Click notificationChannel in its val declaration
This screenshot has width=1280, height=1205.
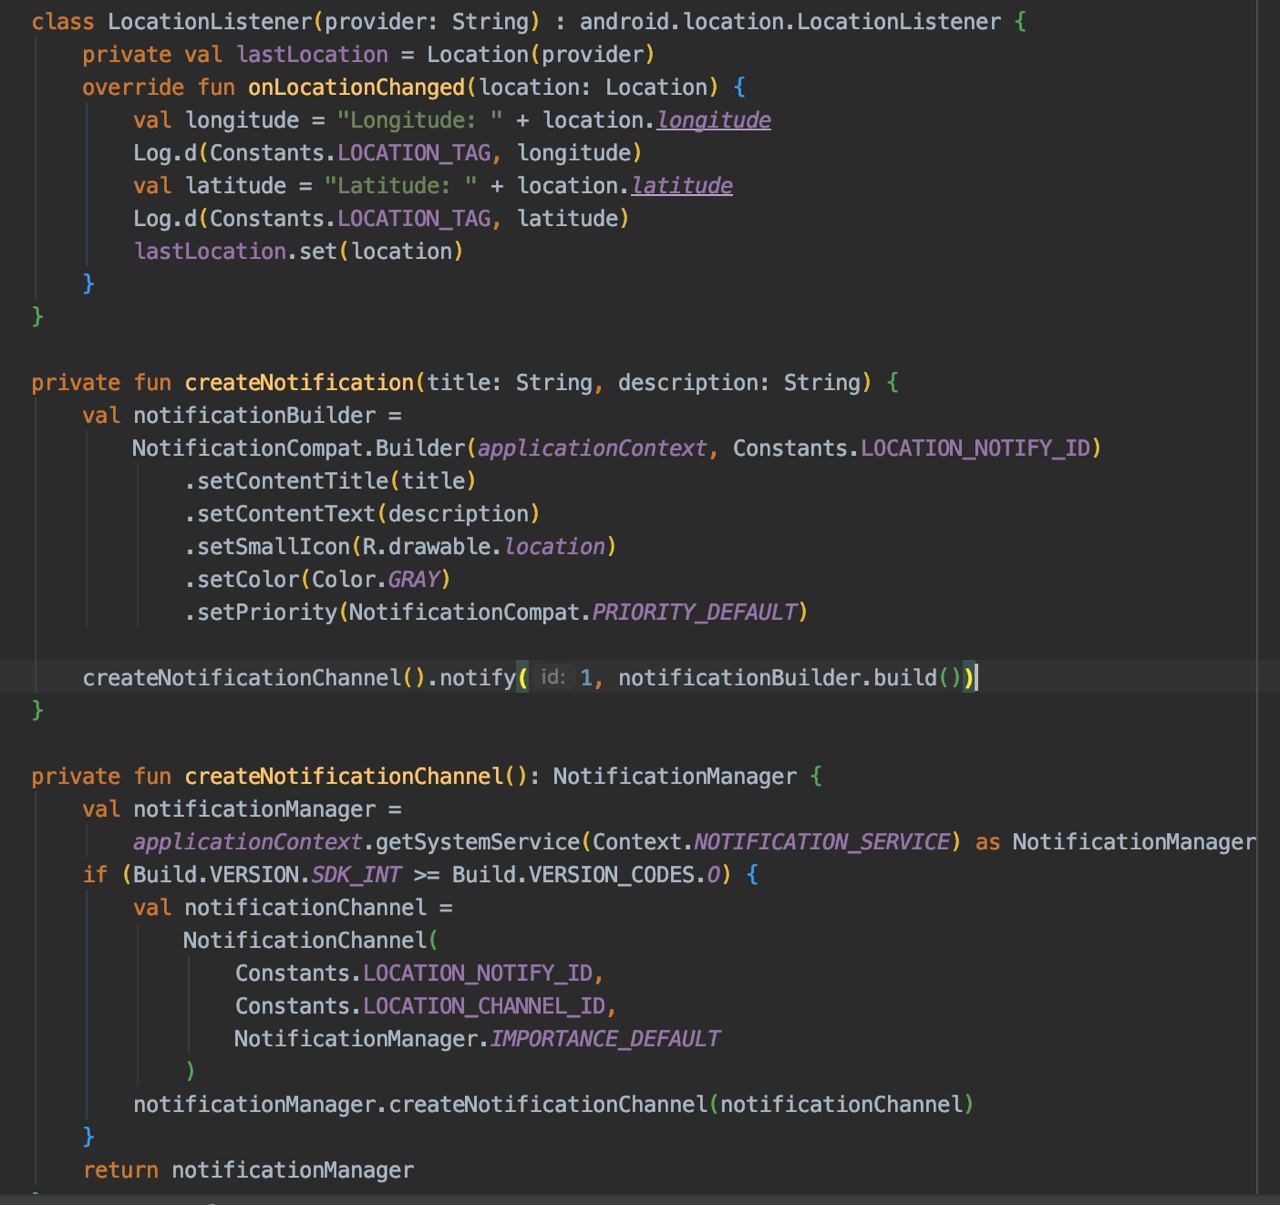pyautogui.click(x=305, y=908)
